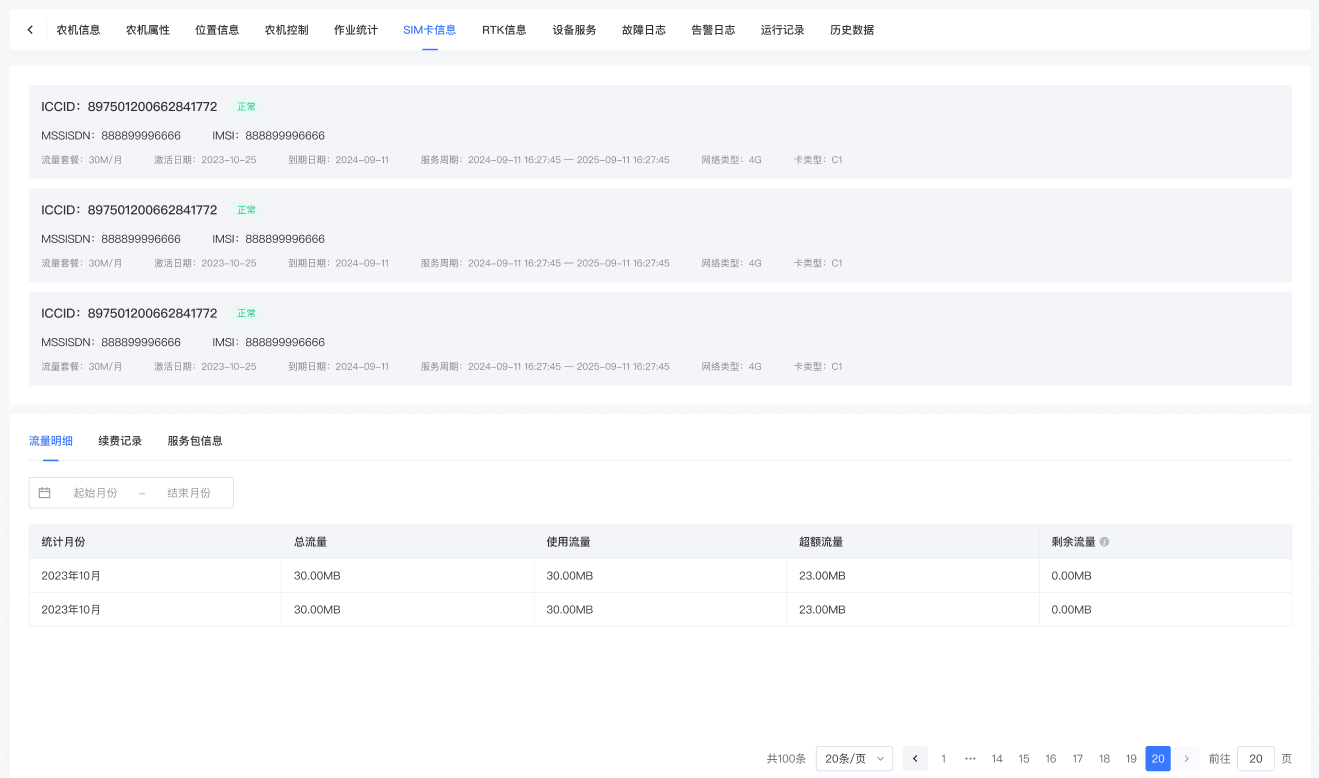Jump to page 14 in pagination
The image size is (1319, 778).
(997, 759)
